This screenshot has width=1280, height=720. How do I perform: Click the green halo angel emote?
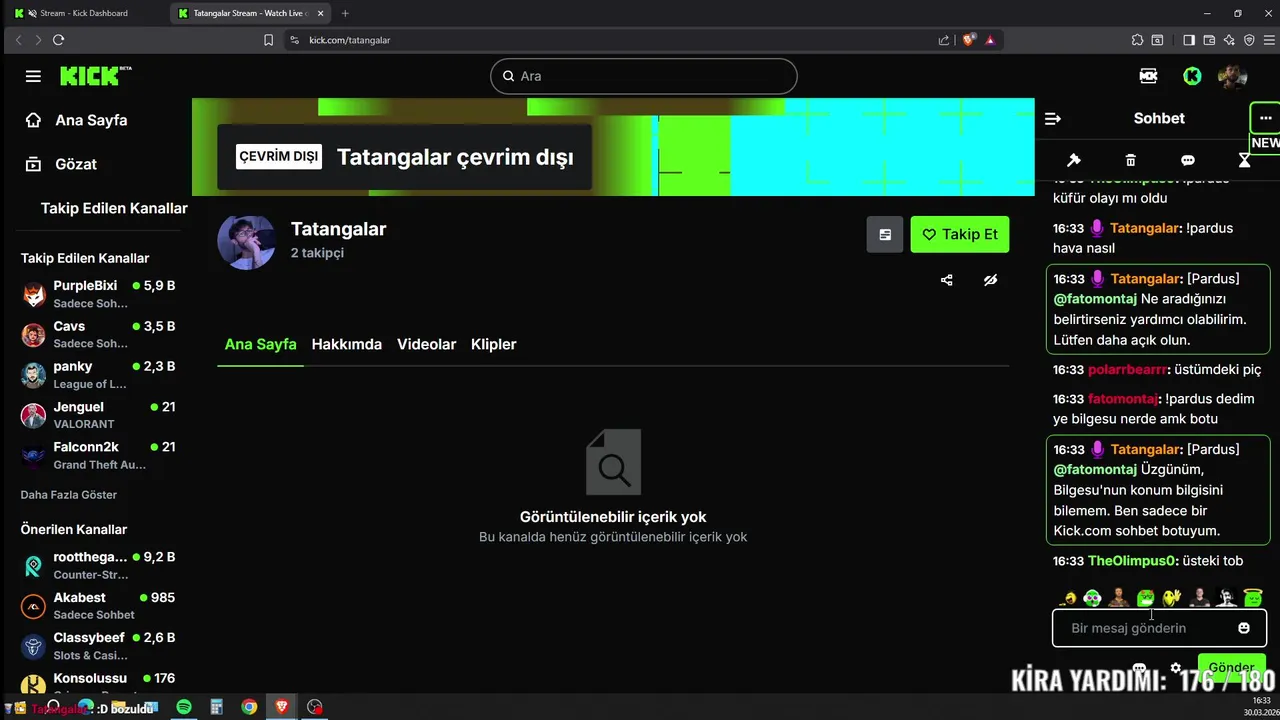[x=1253, y=598]
